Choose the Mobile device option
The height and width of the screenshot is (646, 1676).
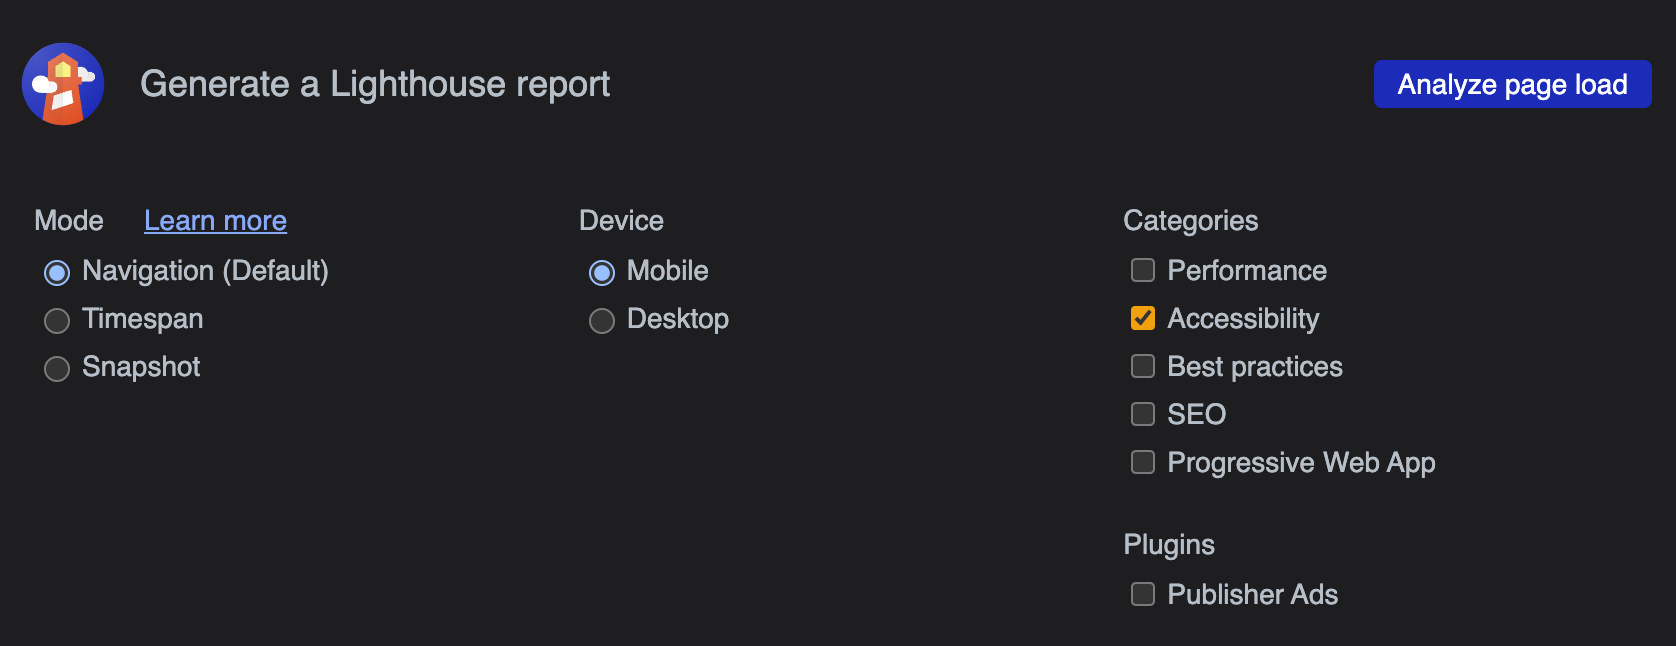pos(601,271)
